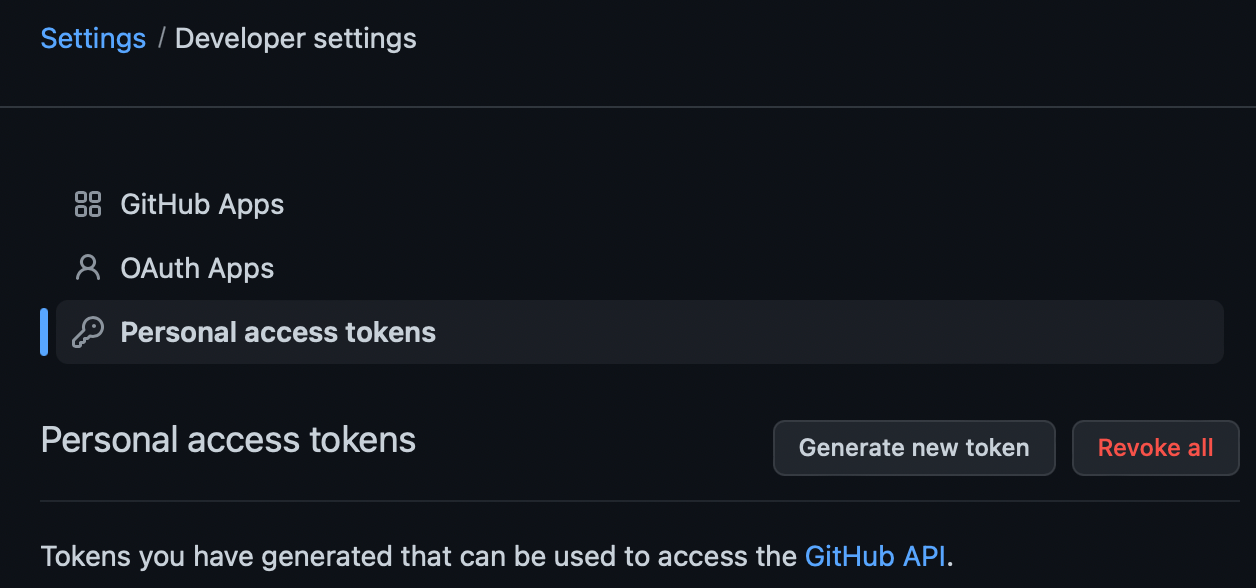Click the Personal access tokens key icon
Screen dimensions: 1256x588
point(88,332)
